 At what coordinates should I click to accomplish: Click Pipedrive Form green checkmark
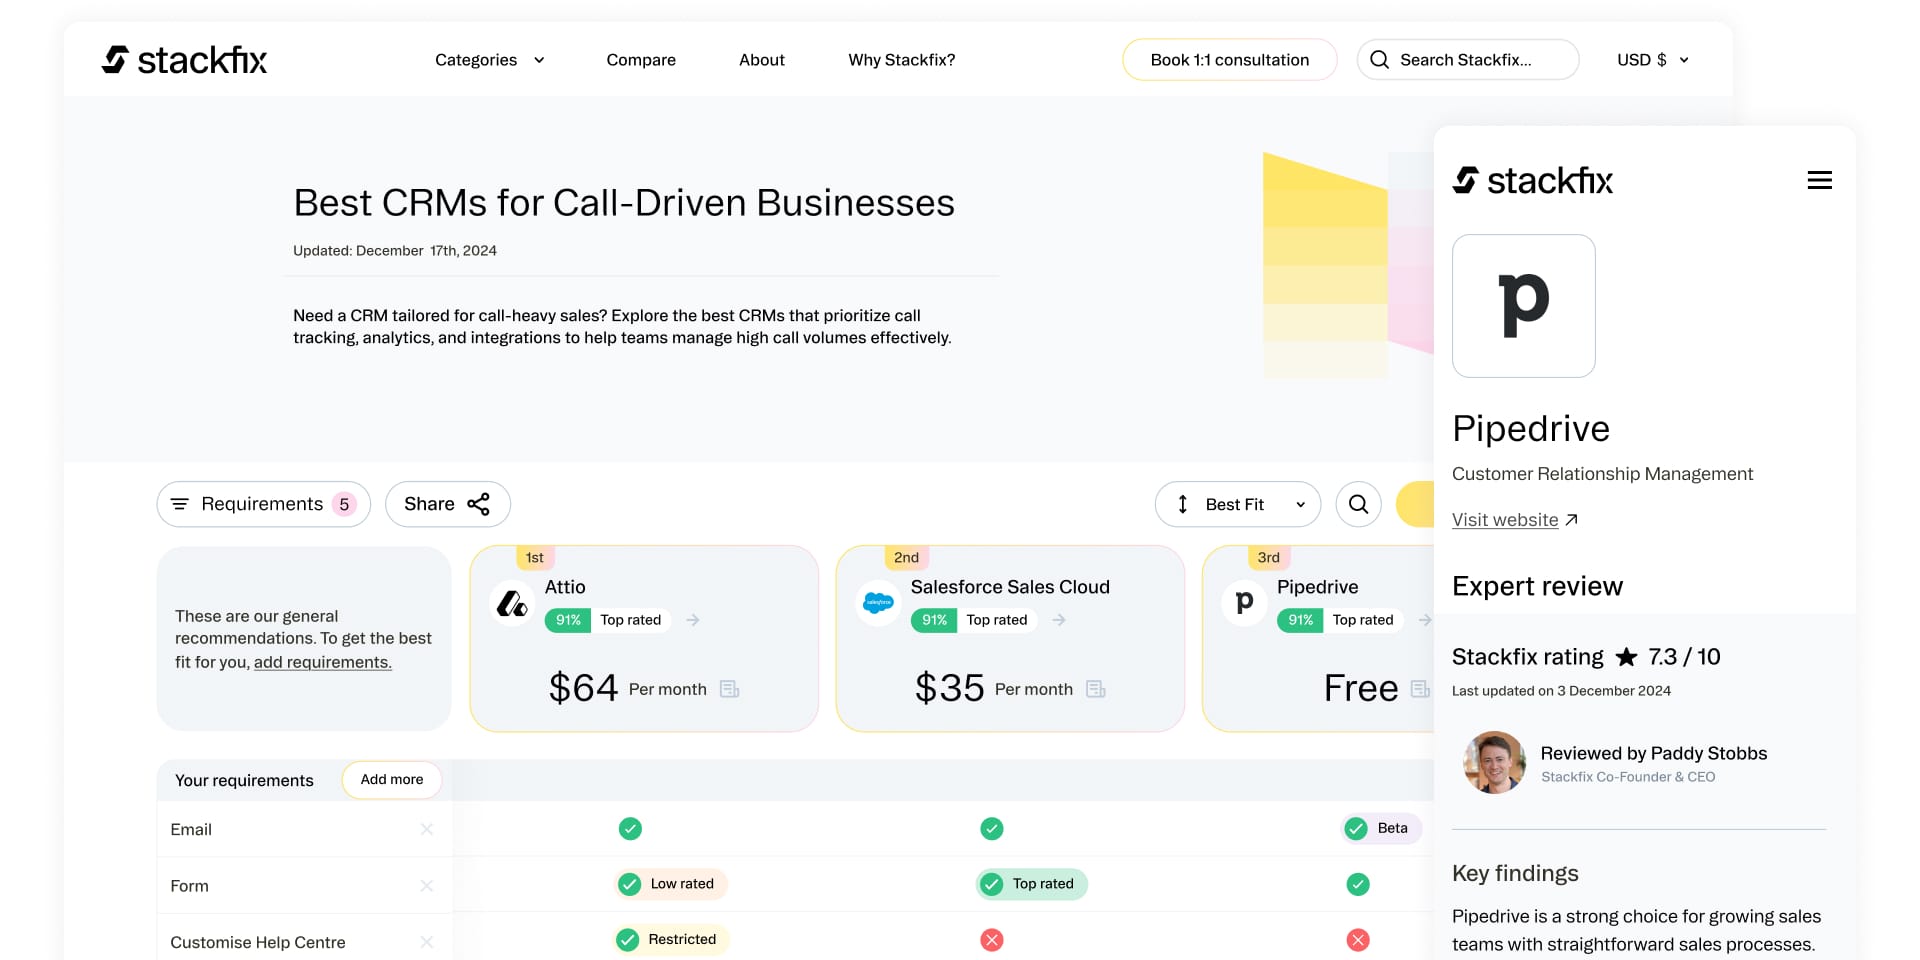(1358, 884)
